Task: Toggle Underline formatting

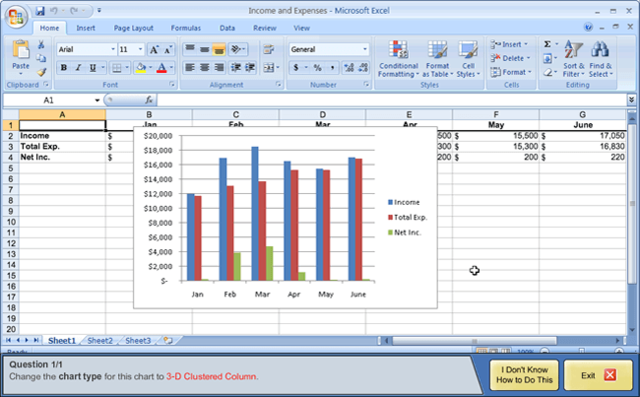Action: tap(93, 67)
